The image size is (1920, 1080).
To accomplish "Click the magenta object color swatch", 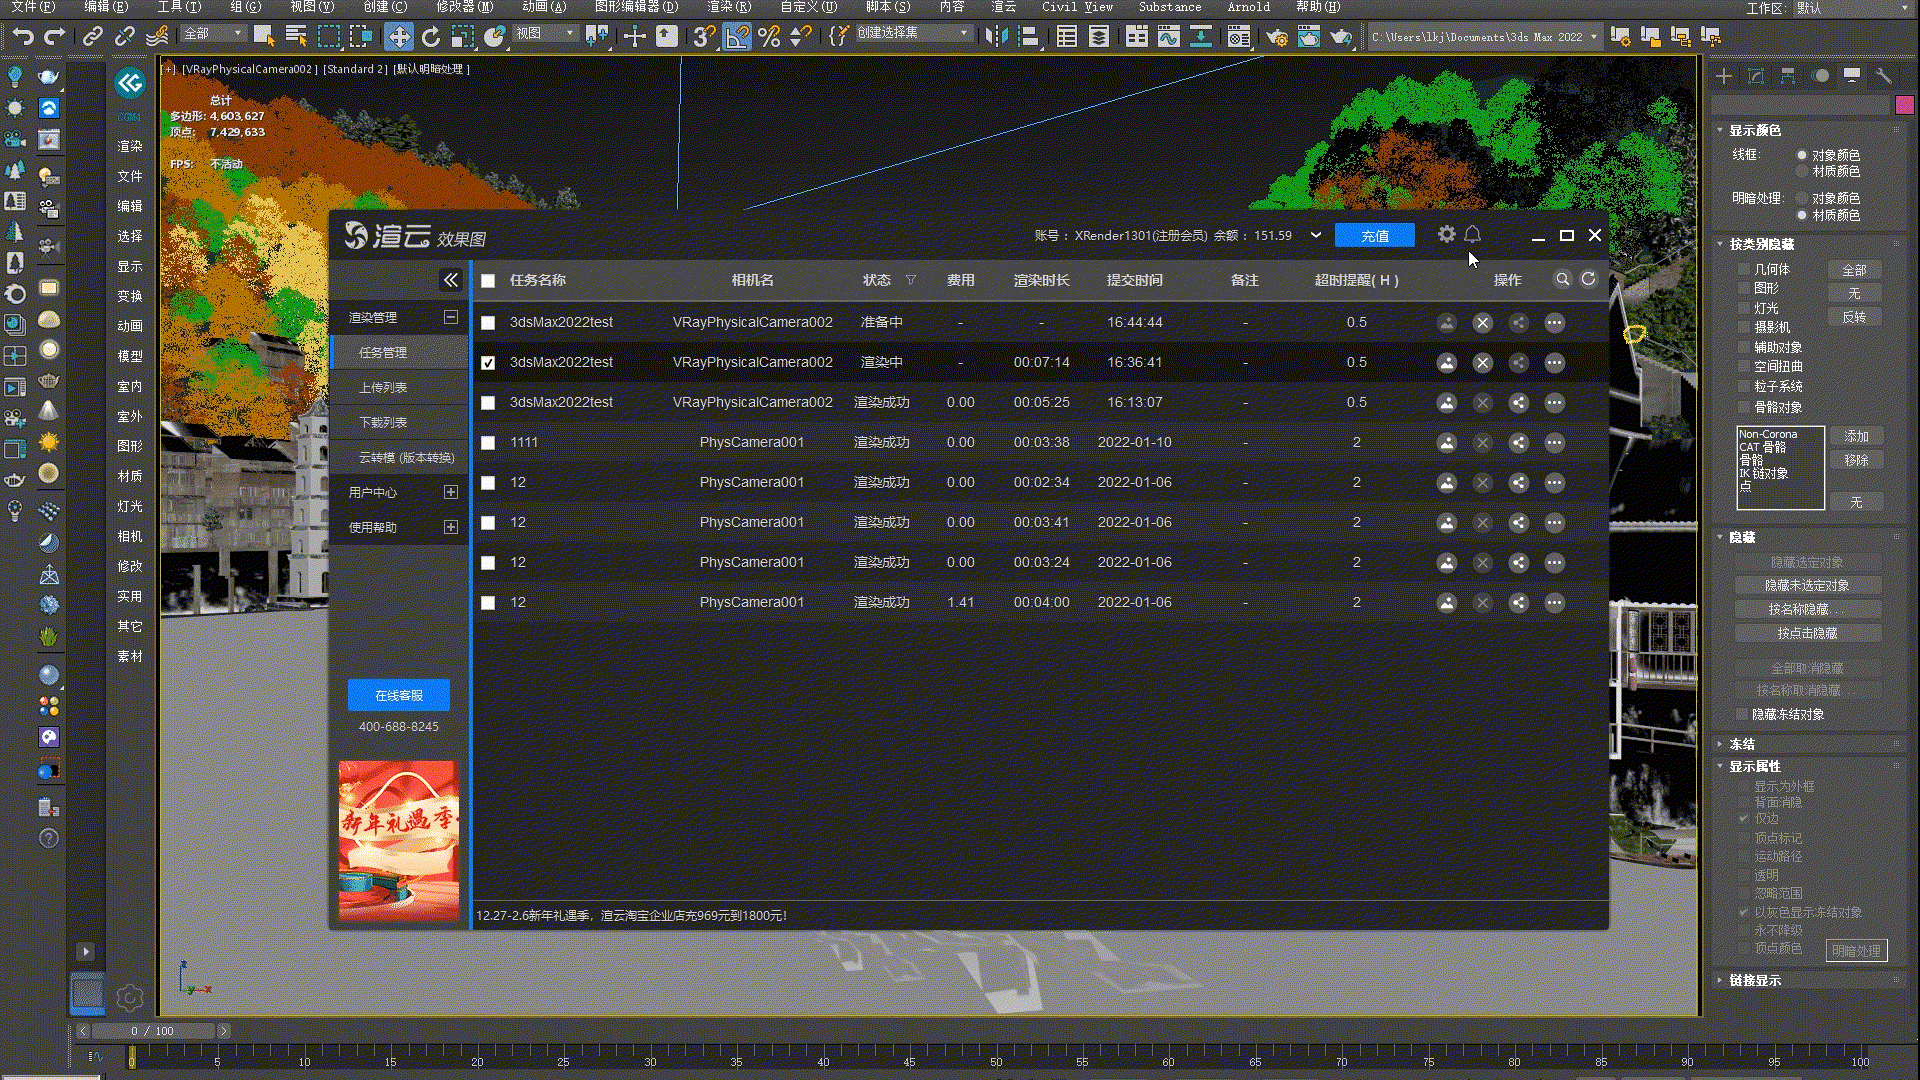I will (1904, 105).
